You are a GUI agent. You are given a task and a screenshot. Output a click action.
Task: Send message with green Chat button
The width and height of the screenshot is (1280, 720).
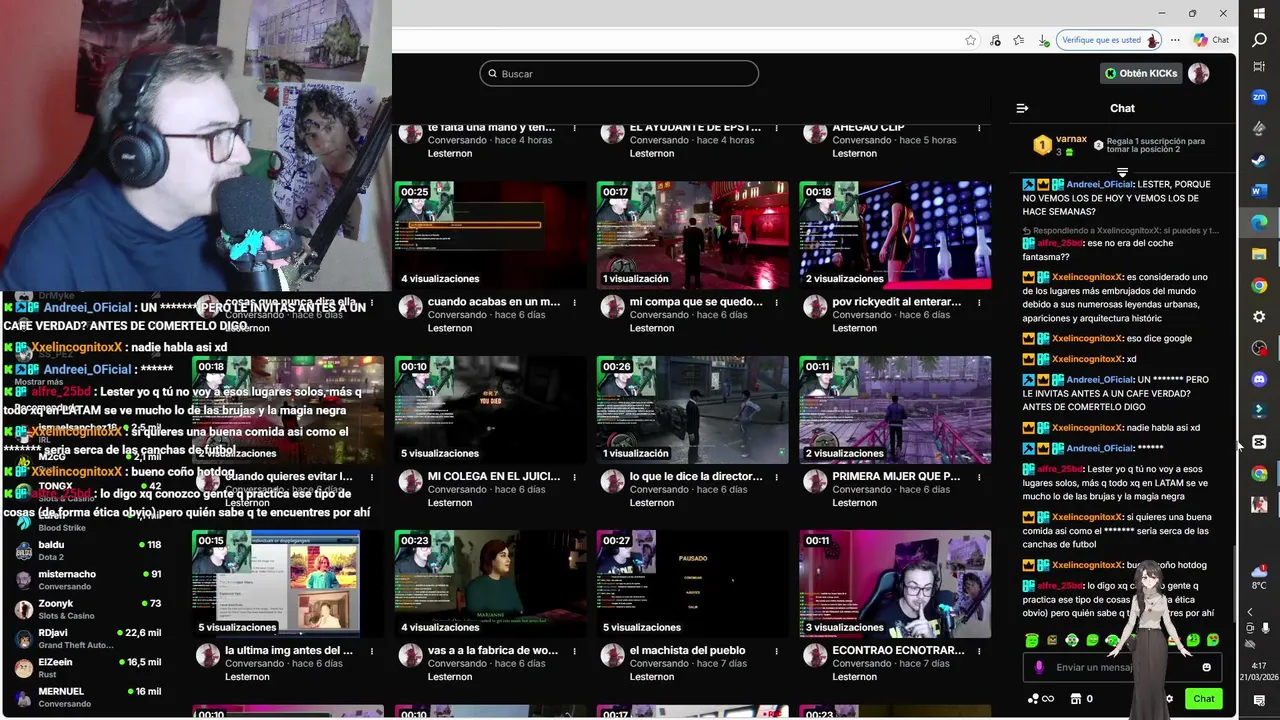click(x=1204, y=699)
